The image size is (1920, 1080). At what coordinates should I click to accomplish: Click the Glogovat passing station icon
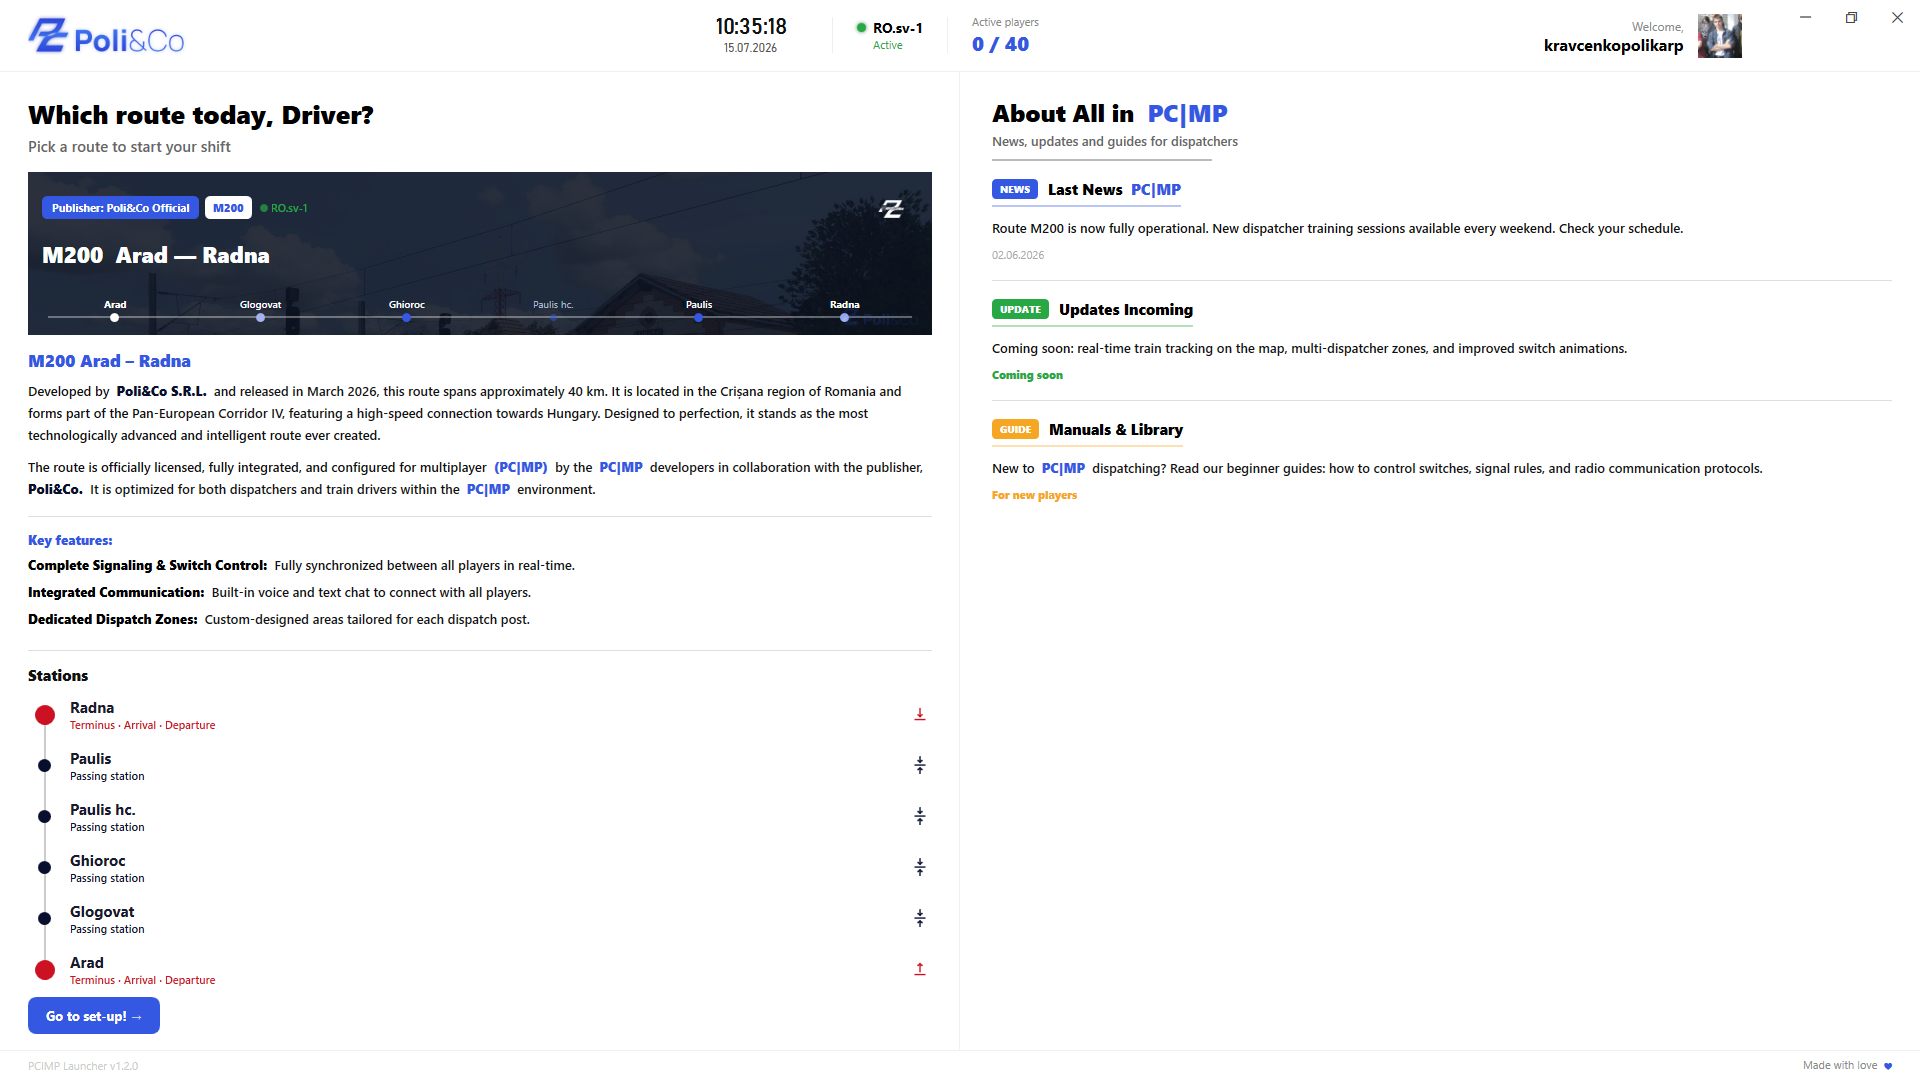click(x=920, y=918)
